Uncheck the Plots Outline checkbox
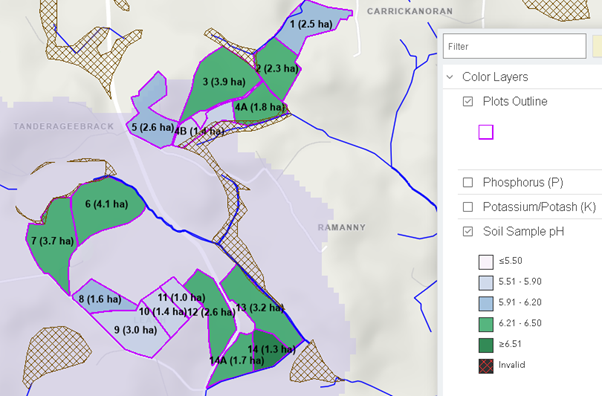The width and height of the screenshot is (602, 396). click(x=468, y=101)
